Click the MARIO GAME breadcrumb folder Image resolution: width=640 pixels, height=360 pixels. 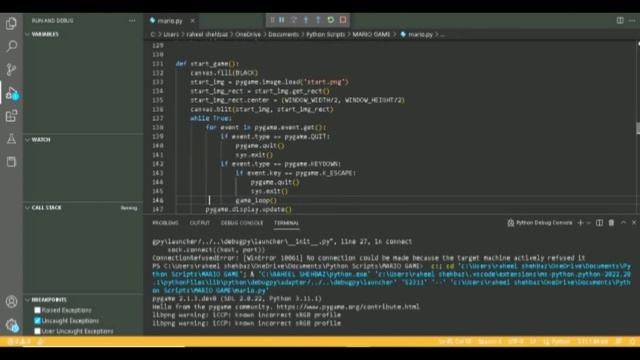click(x=371, y=35)
